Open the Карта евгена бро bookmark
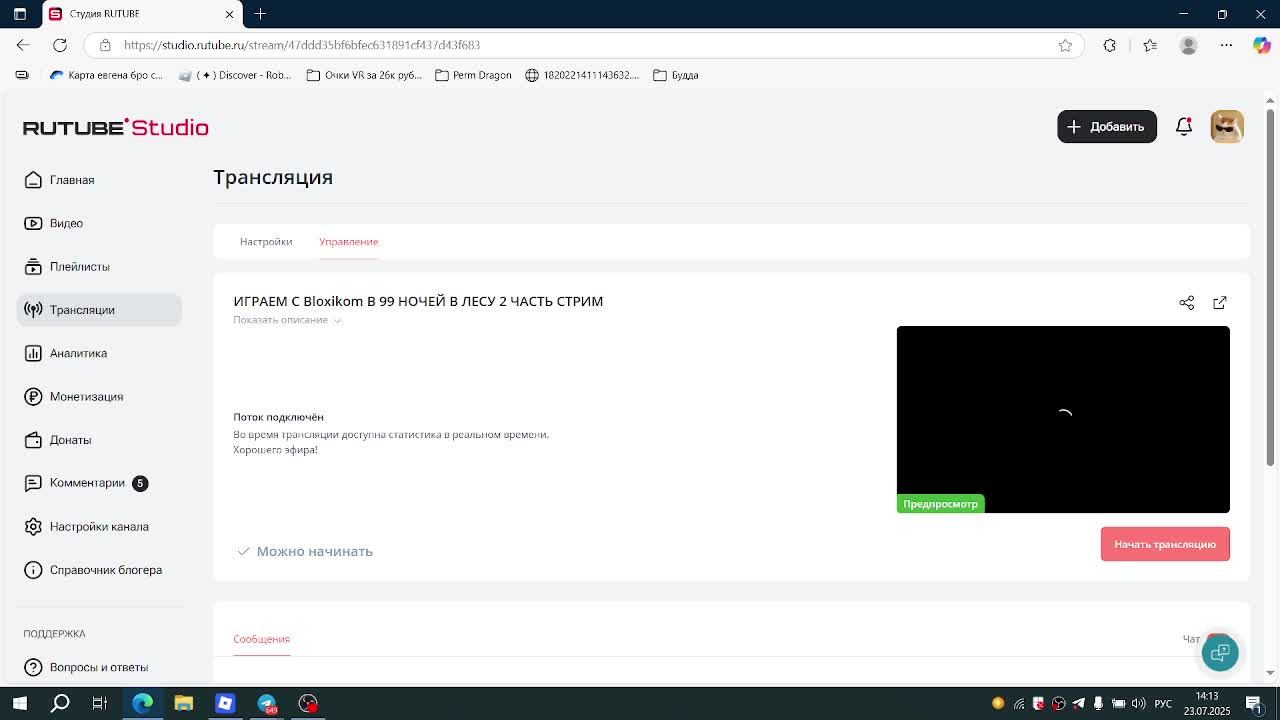Screen dimensions: 1280x720 pos(106,75)
